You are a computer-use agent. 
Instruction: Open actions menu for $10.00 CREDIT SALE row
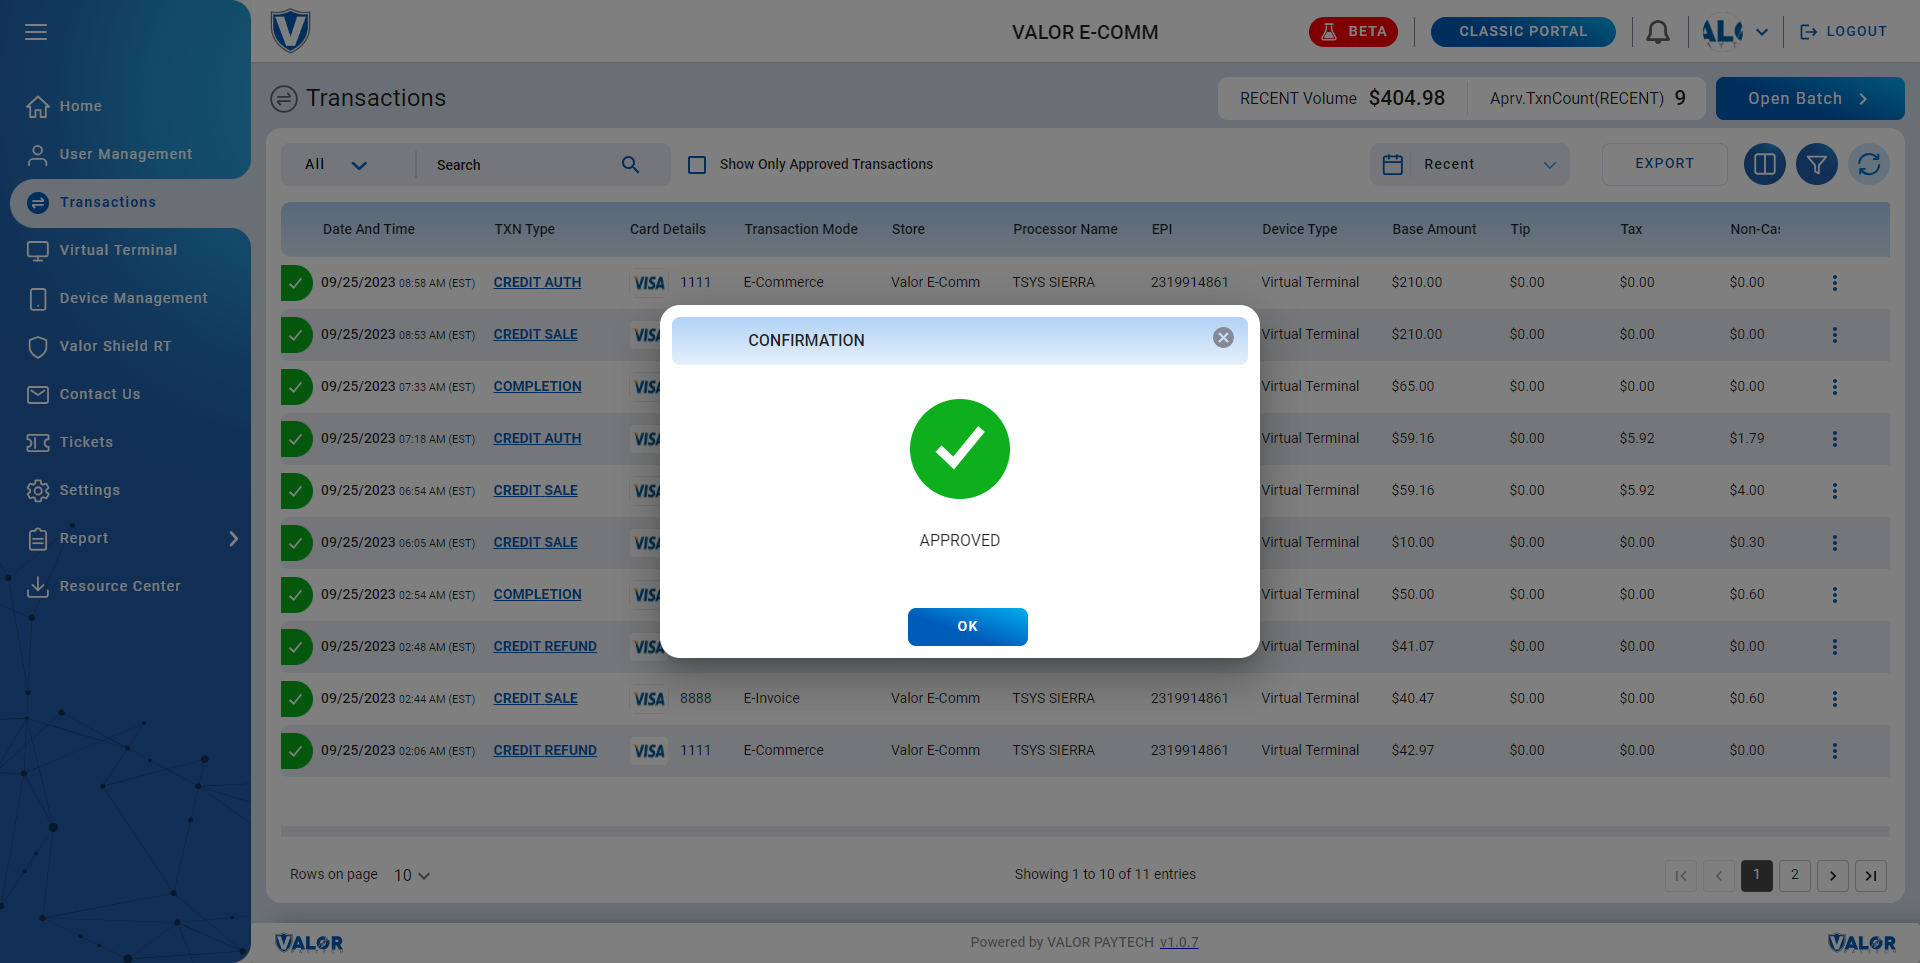point(1835,543)
